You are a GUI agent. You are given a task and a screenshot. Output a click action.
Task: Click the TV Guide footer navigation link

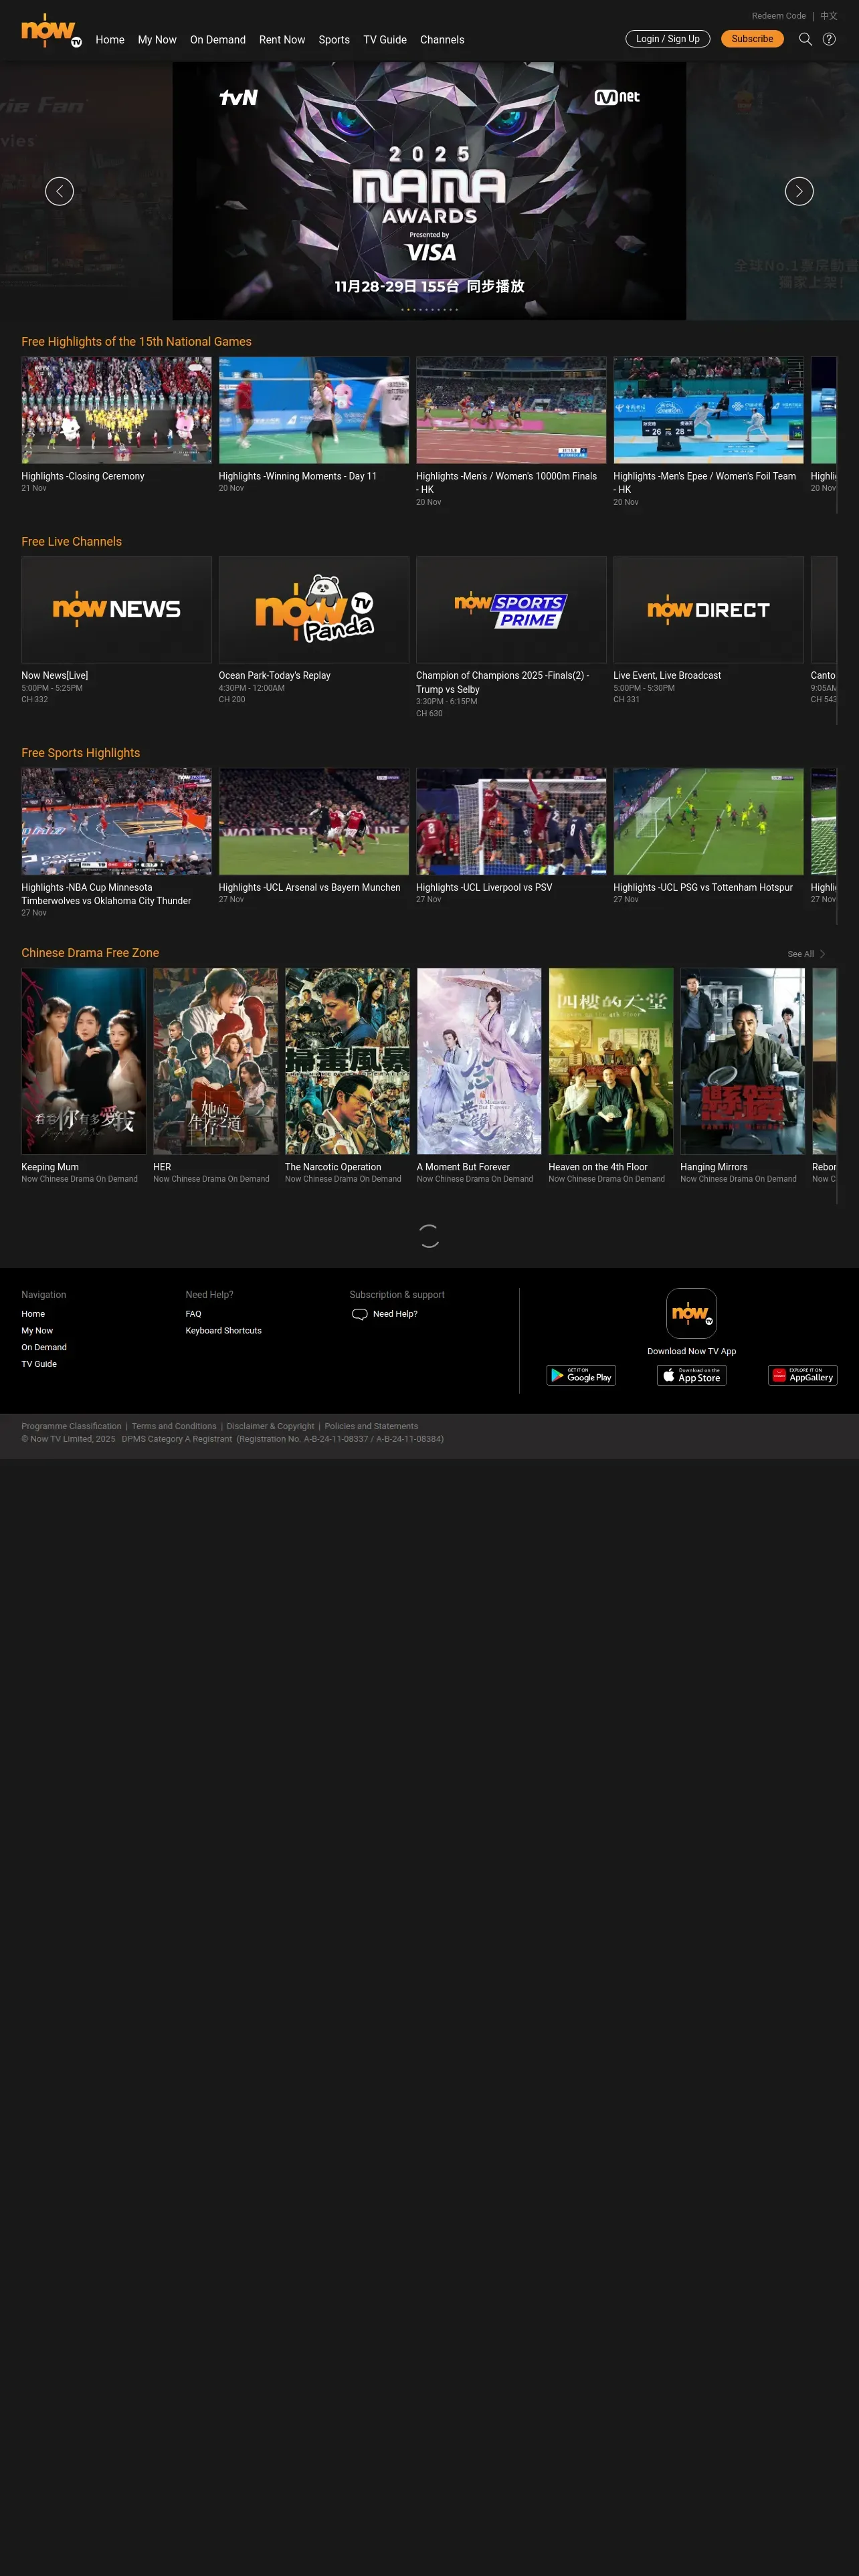(39, 1364)
